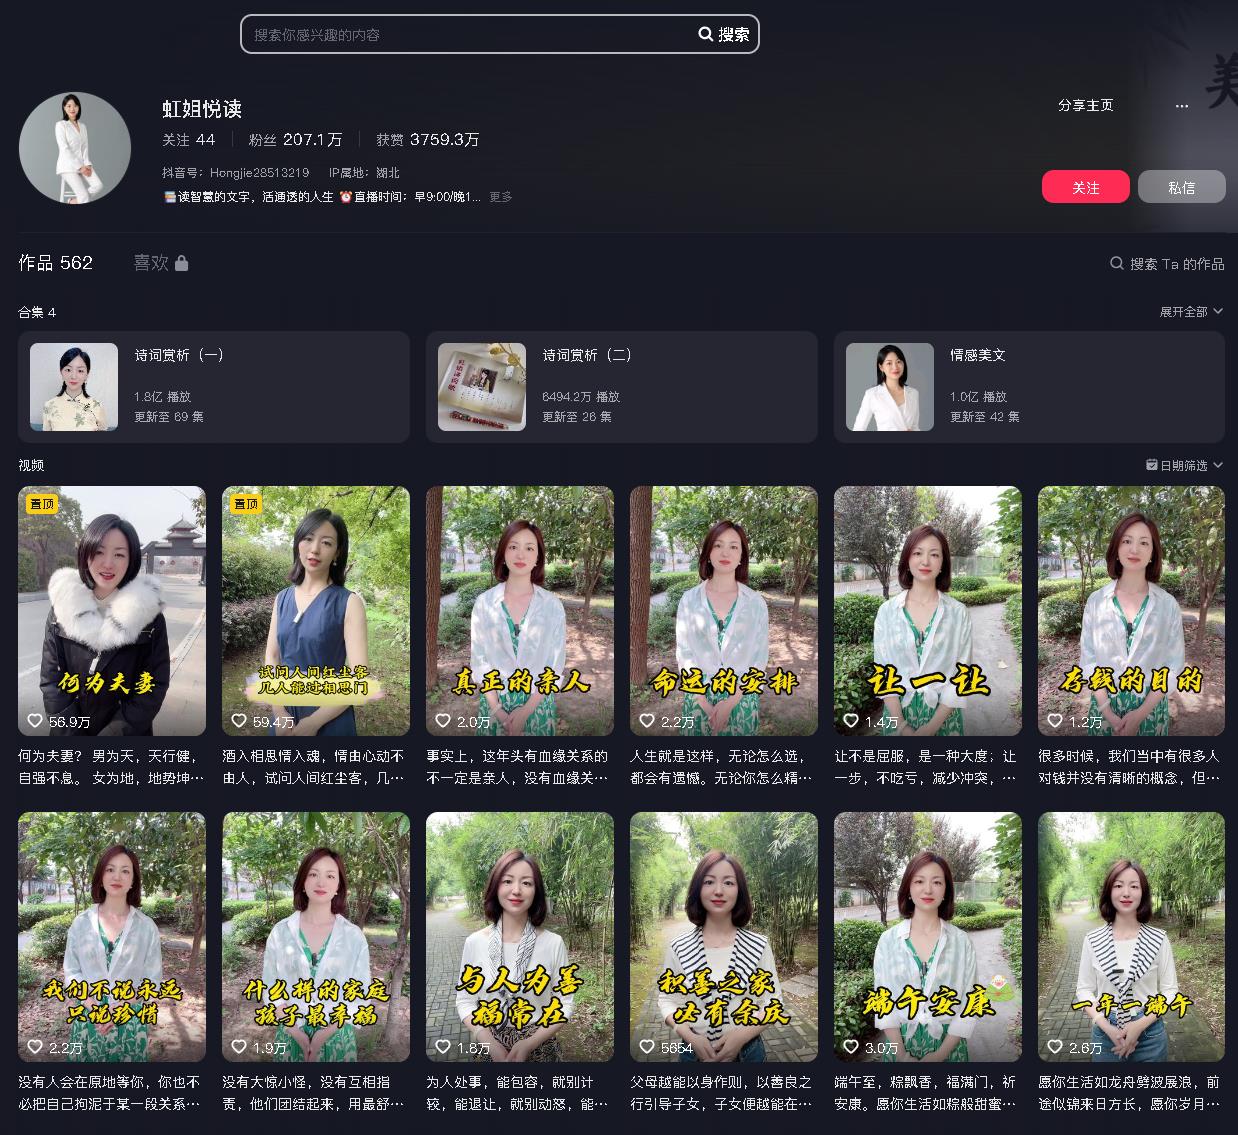
Task: Switch to the 作品 562 tab
Action: pyautogui.click(x=56, y=263)
